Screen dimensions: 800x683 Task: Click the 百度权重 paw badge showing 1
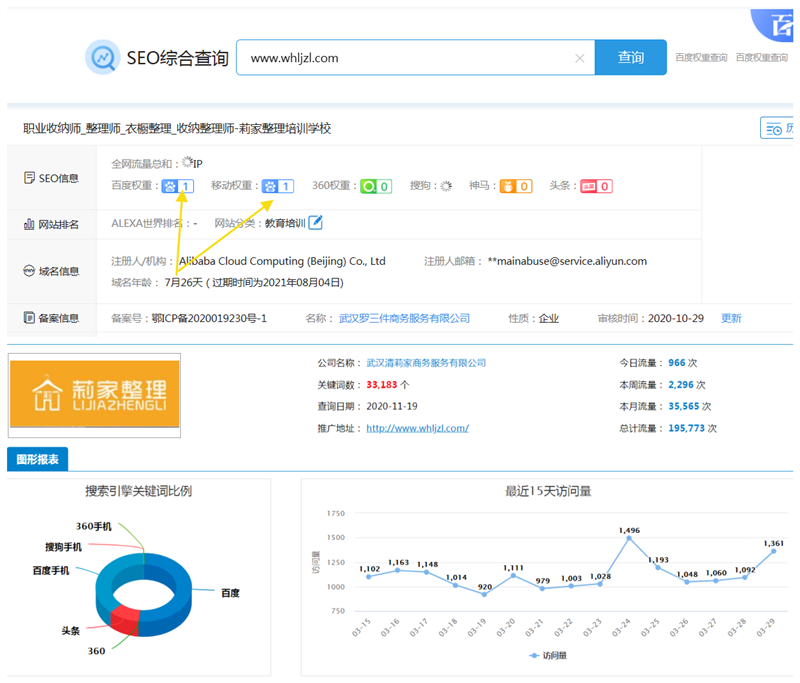click(178, 186)
